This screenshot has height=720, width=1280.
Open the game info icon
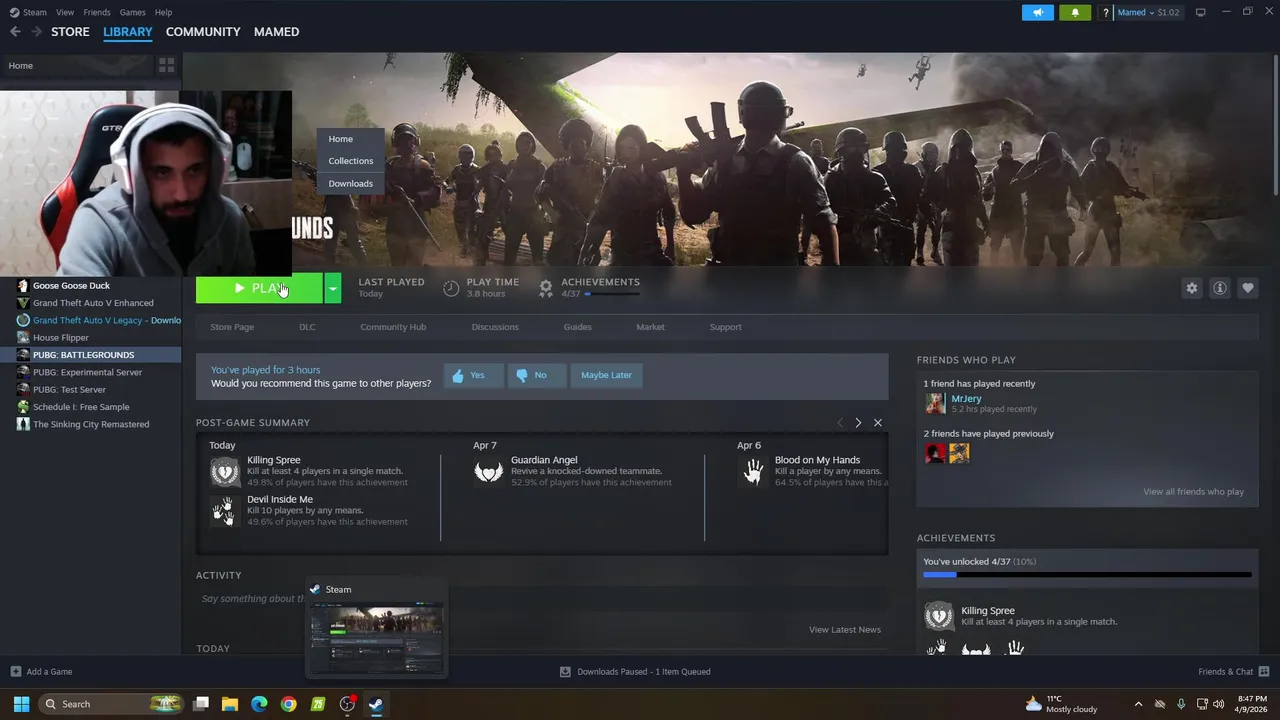tap(1219, 288)
